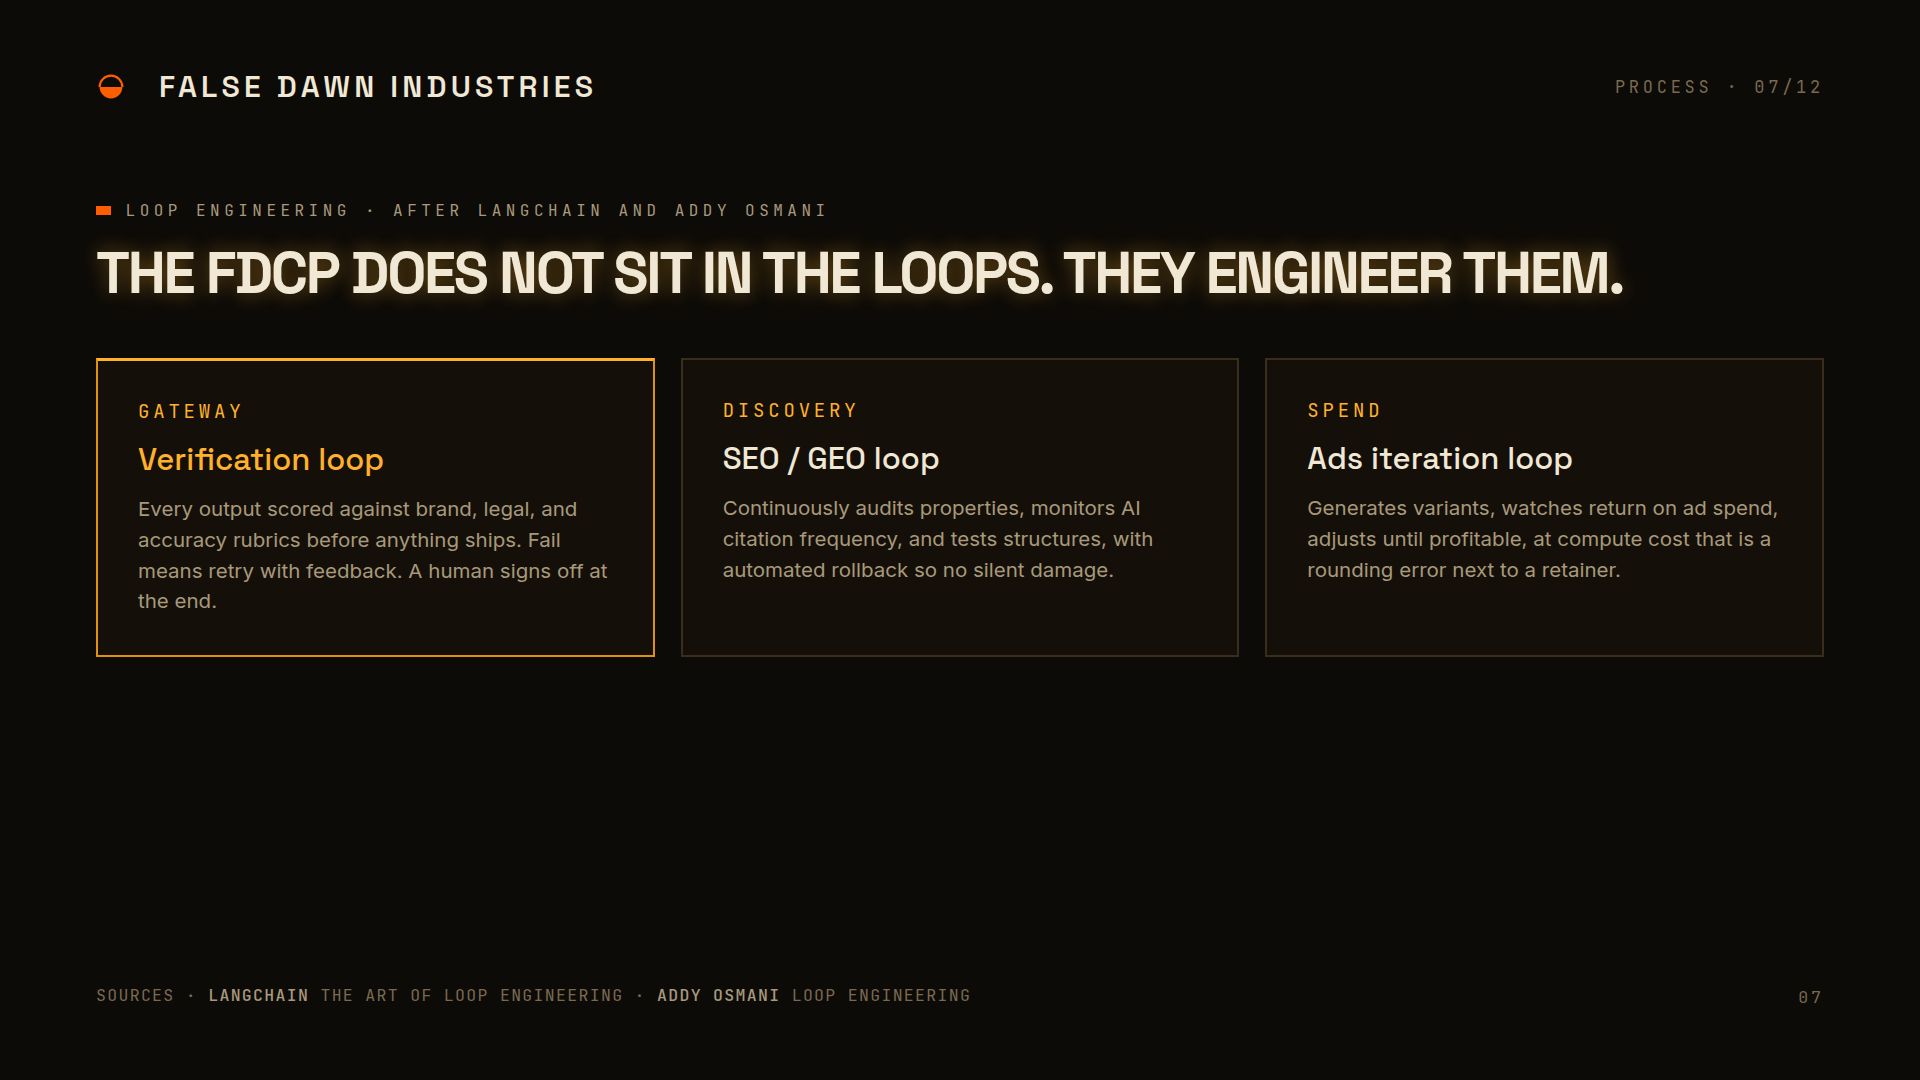Click the Ads iteration loop heading
This screenshot has width=1920, height=1080.
[x=1439, y=458]
